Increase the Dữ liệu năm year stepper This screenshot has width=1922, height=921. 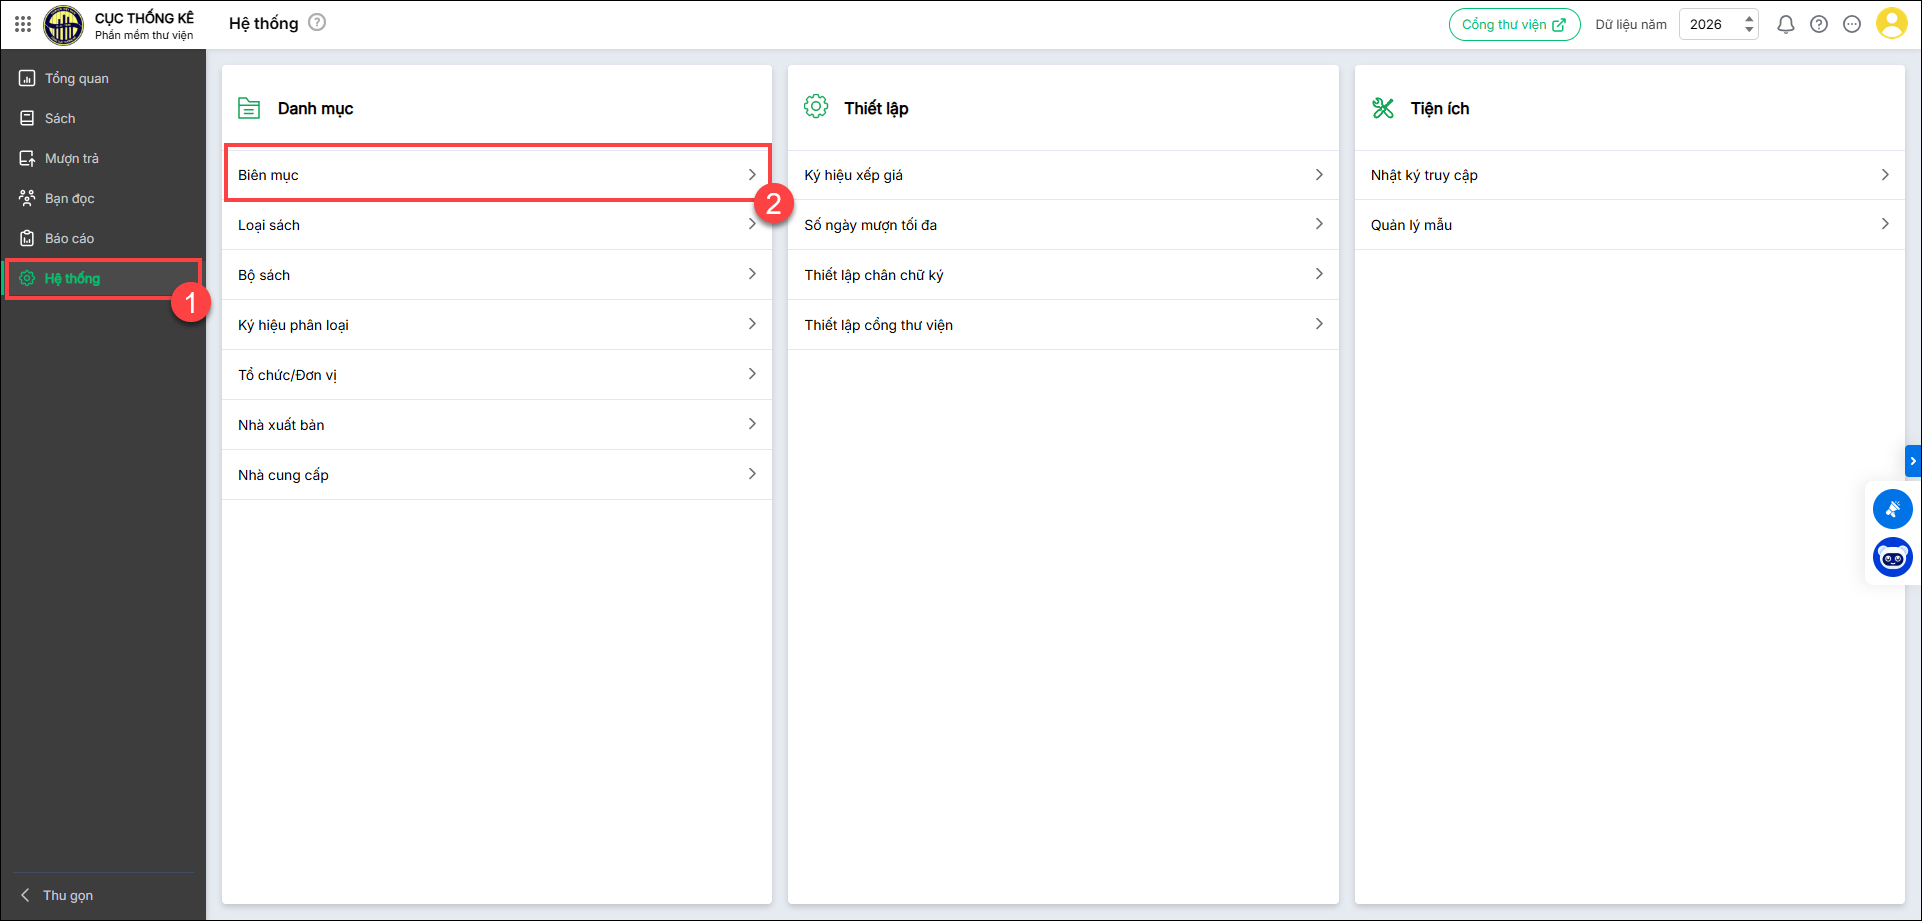1749,18
